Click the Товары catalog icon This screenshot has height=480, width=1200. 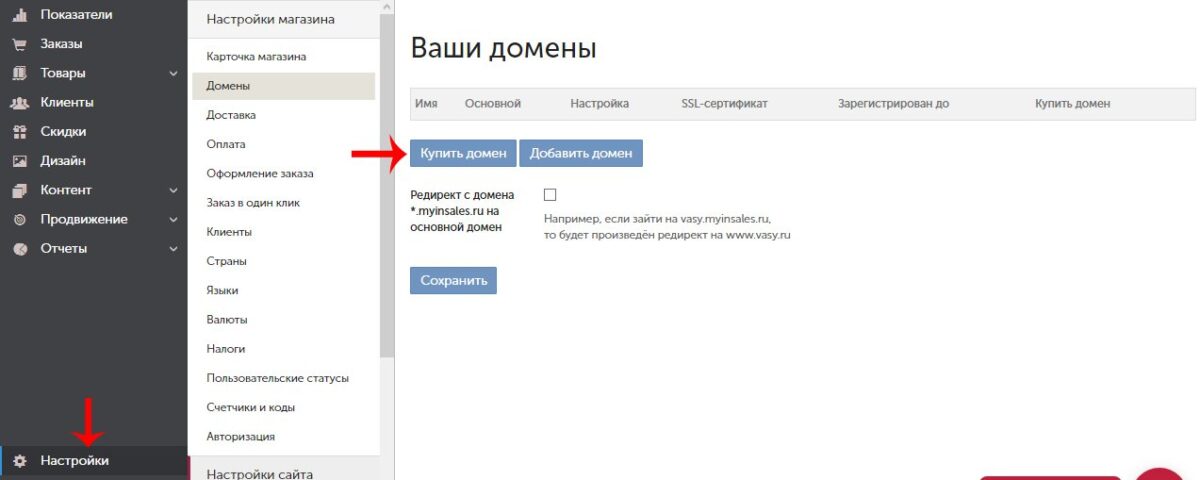point(19,73)
